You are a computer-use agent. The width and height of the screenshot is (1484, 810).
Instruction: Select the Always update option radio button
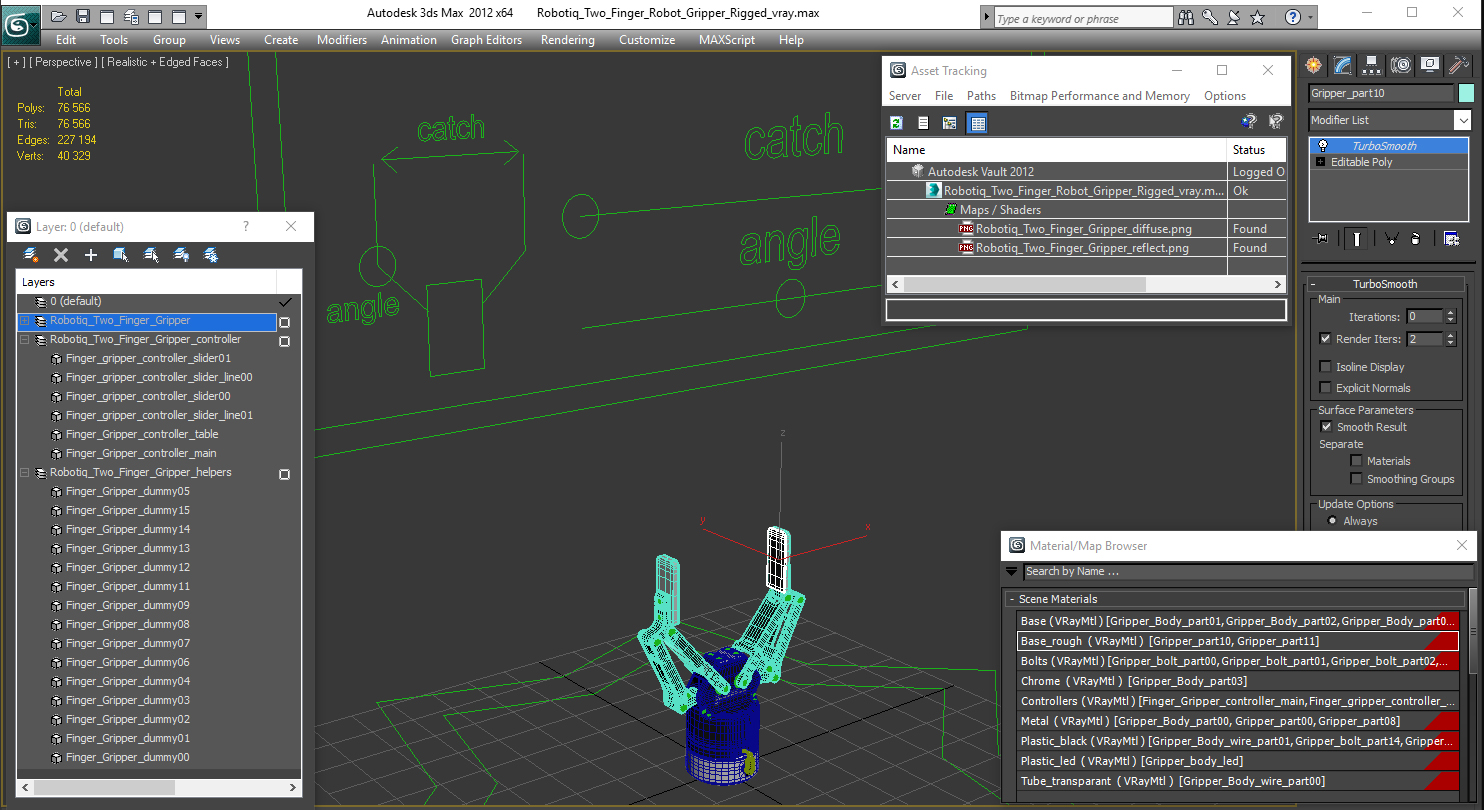point(1332,521)
